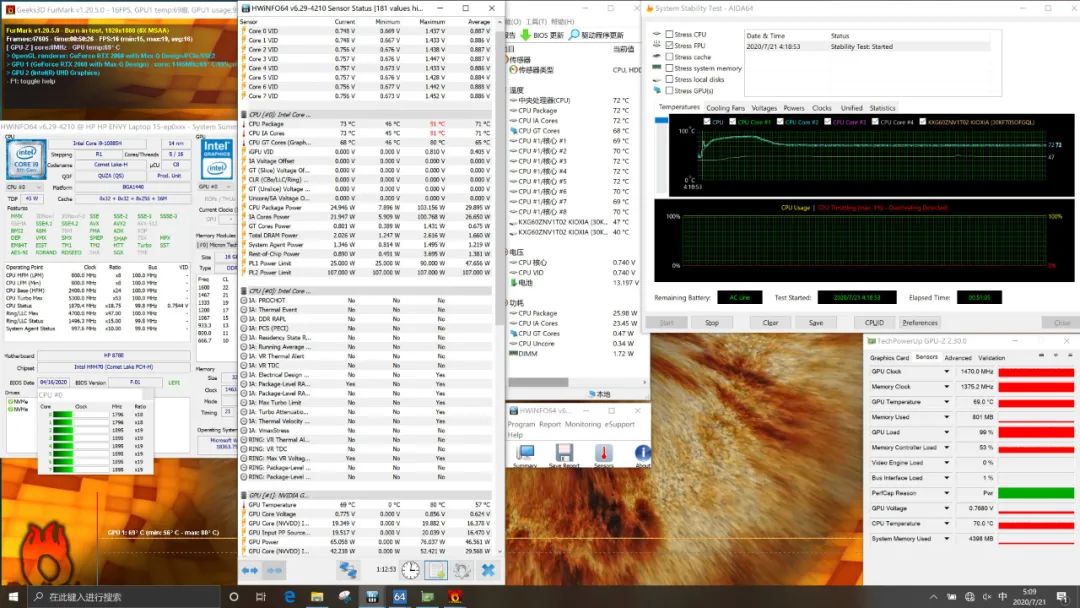Image resolution: width=1080 pixels, height=608 pixels.
Task: Click the About info icon
Action: (642, 453)
